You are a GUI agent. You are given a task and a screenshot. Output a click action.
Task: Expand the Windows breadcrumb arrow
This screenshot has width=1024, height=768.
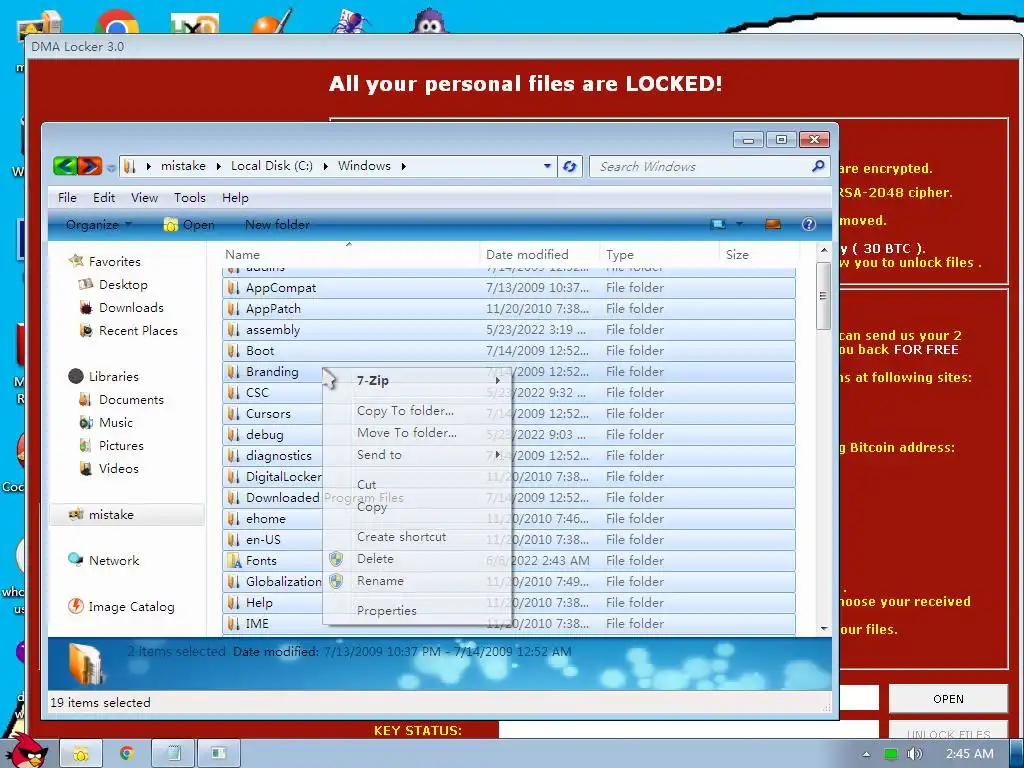point(404,167)
